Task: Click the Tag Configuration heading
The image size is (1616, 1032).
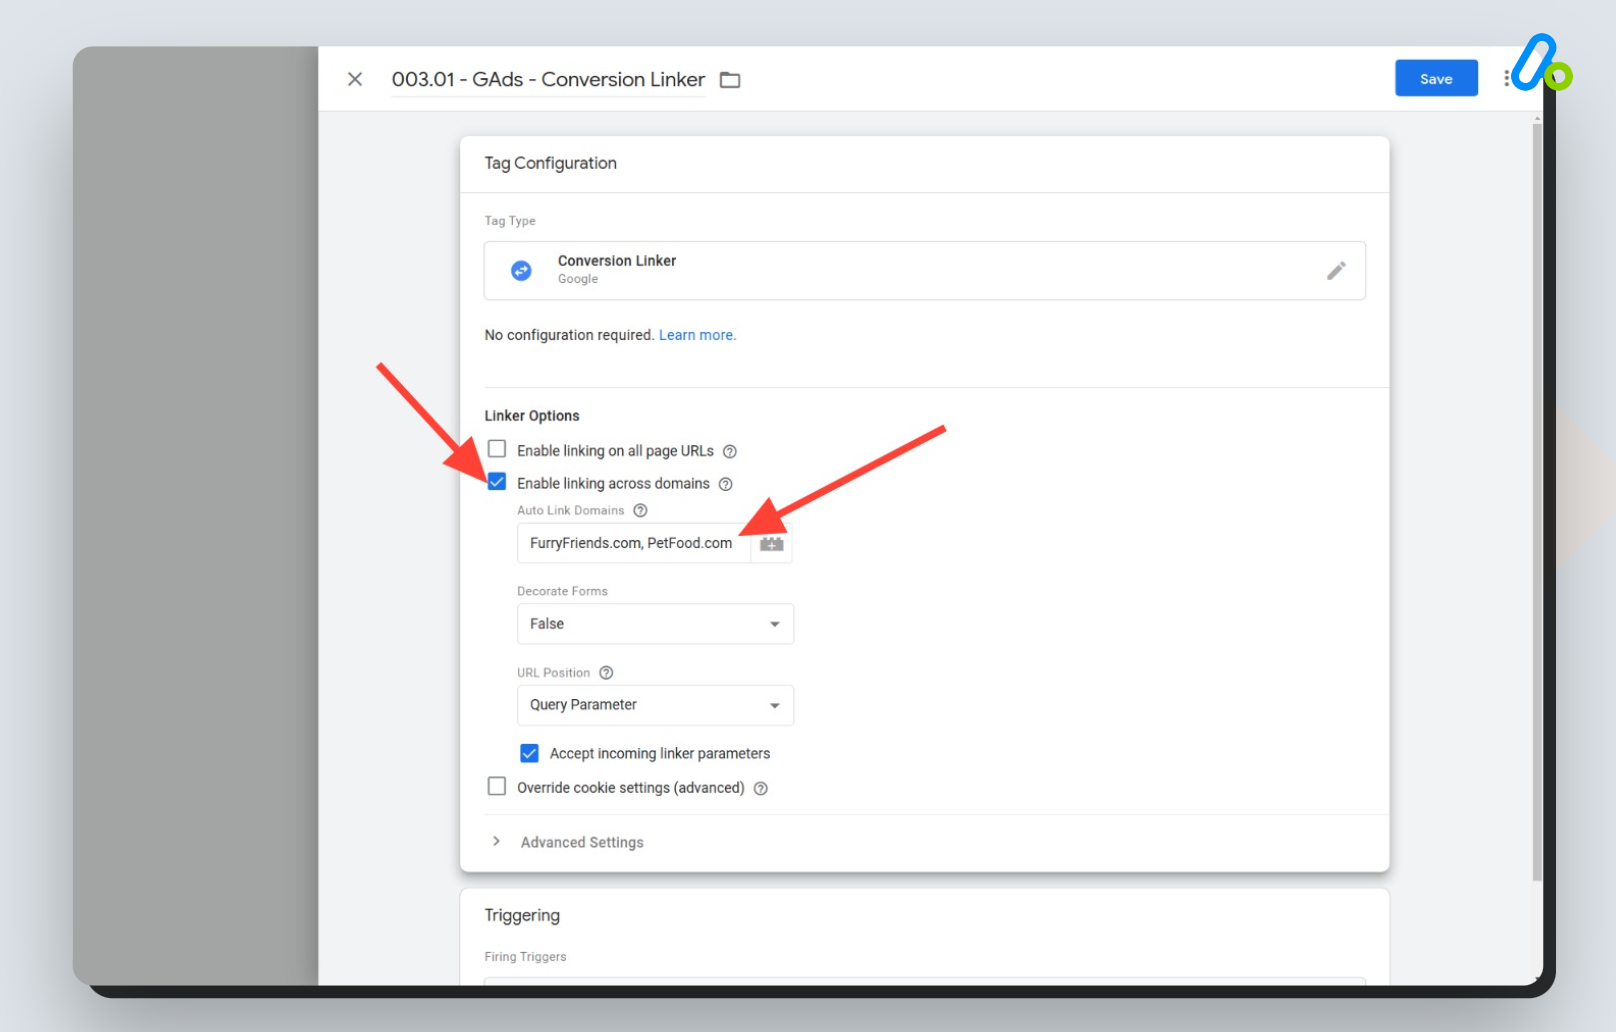Action: (550, 163)
